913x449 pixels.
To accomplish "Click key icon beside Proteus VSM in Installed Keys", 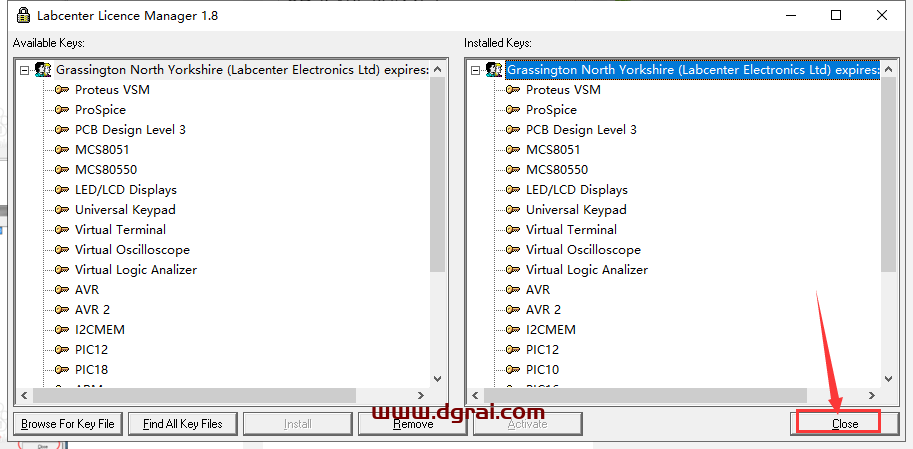I will point(513,90).
